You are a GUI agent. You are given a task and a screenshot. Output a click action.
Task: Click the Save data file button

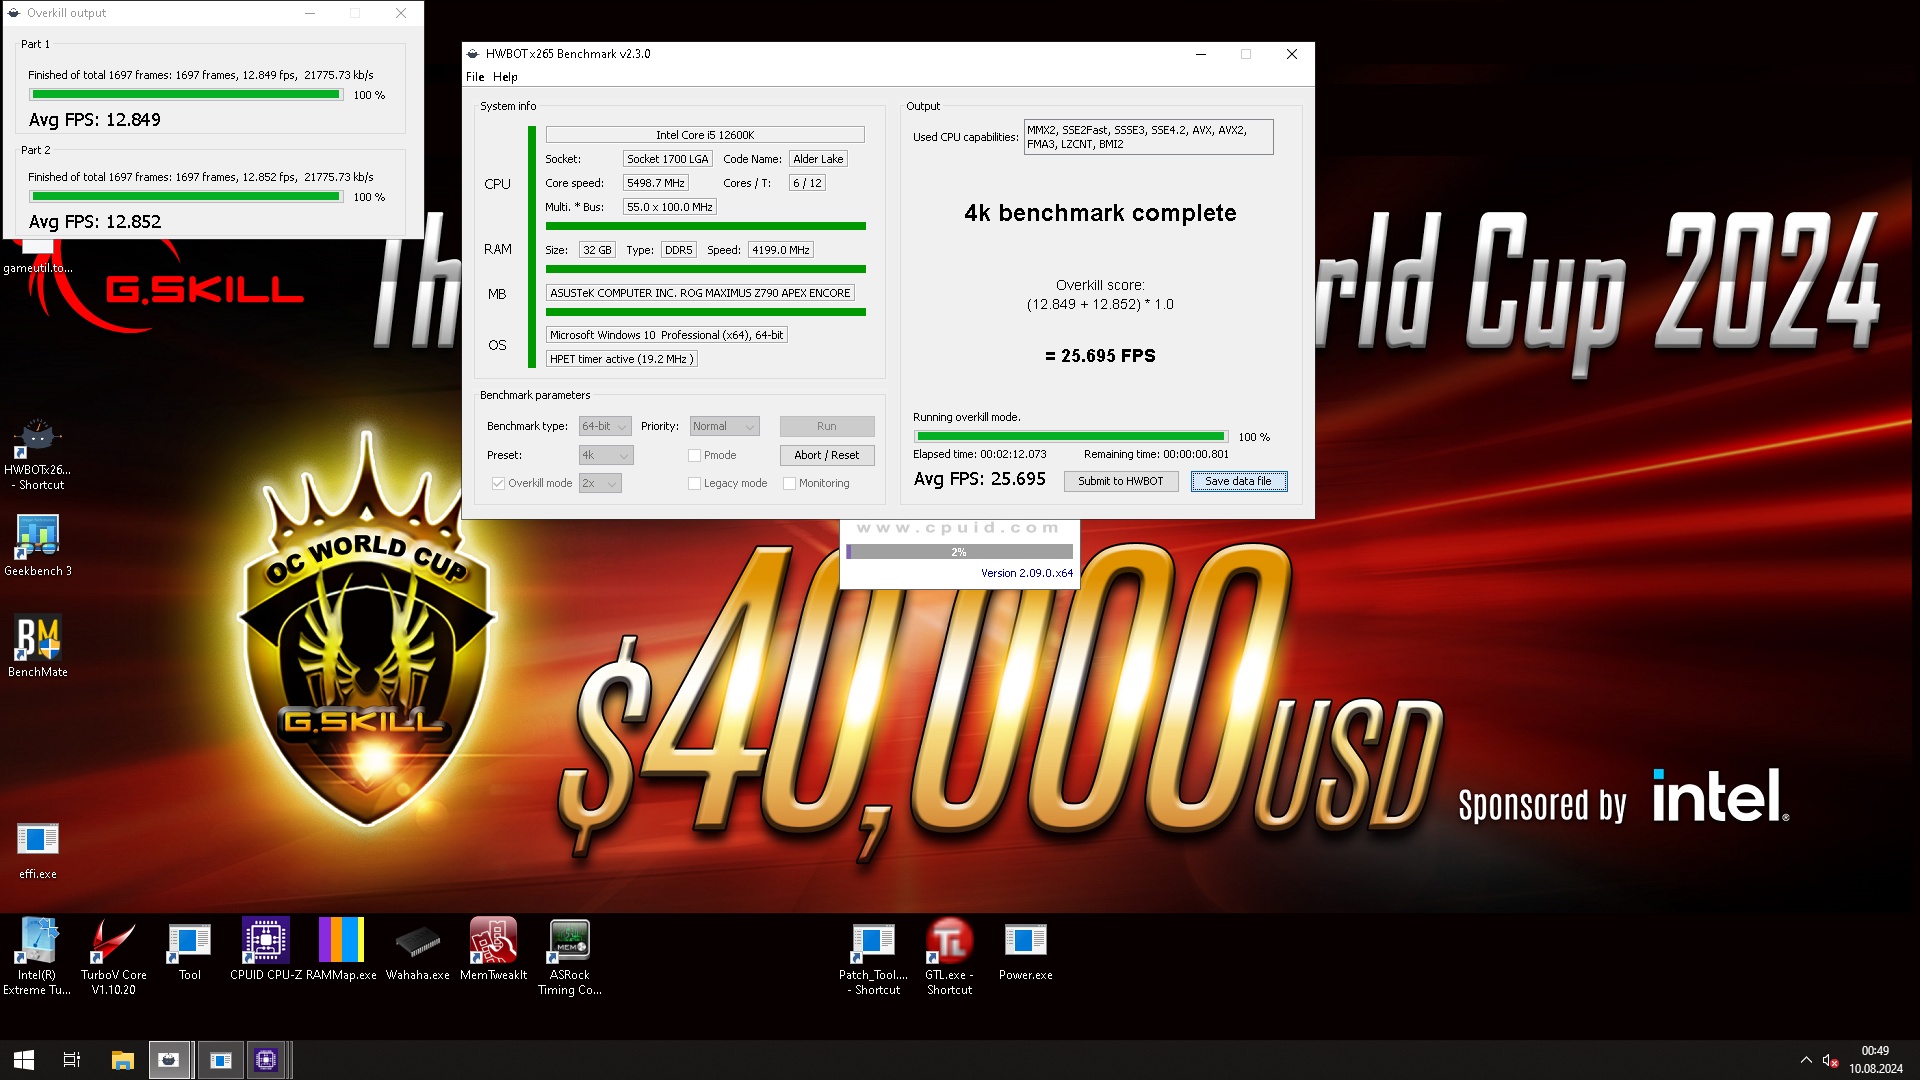tap(1238, 481)
